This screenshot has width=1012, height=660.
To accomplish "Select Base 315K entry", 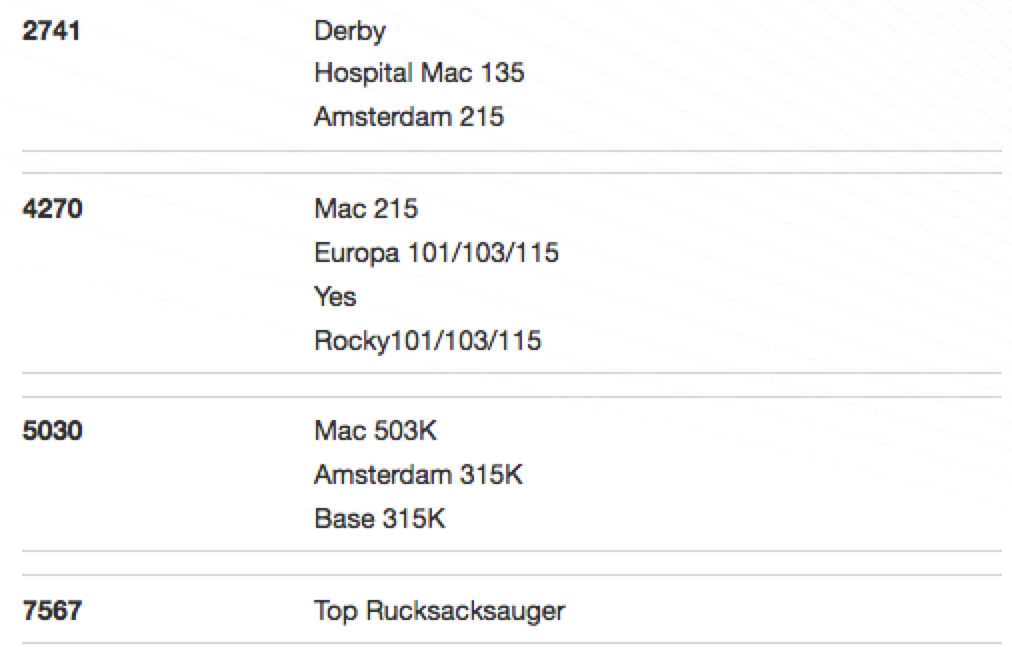I will tap(380, 519).
